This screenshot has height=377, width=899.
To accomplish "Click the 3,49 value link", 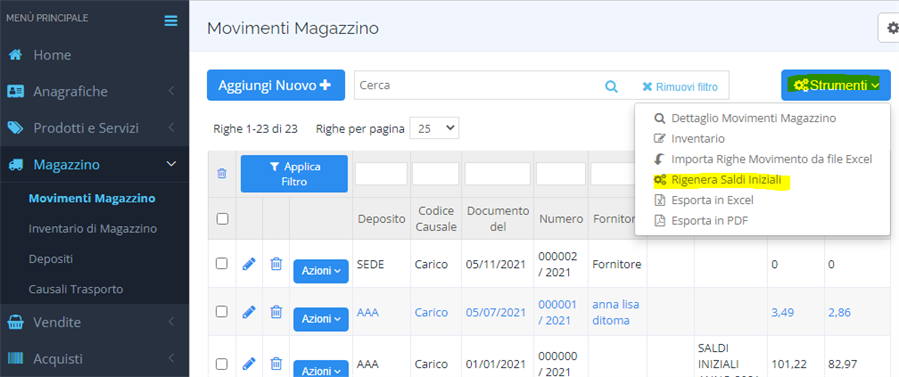I will coord(783,313).
